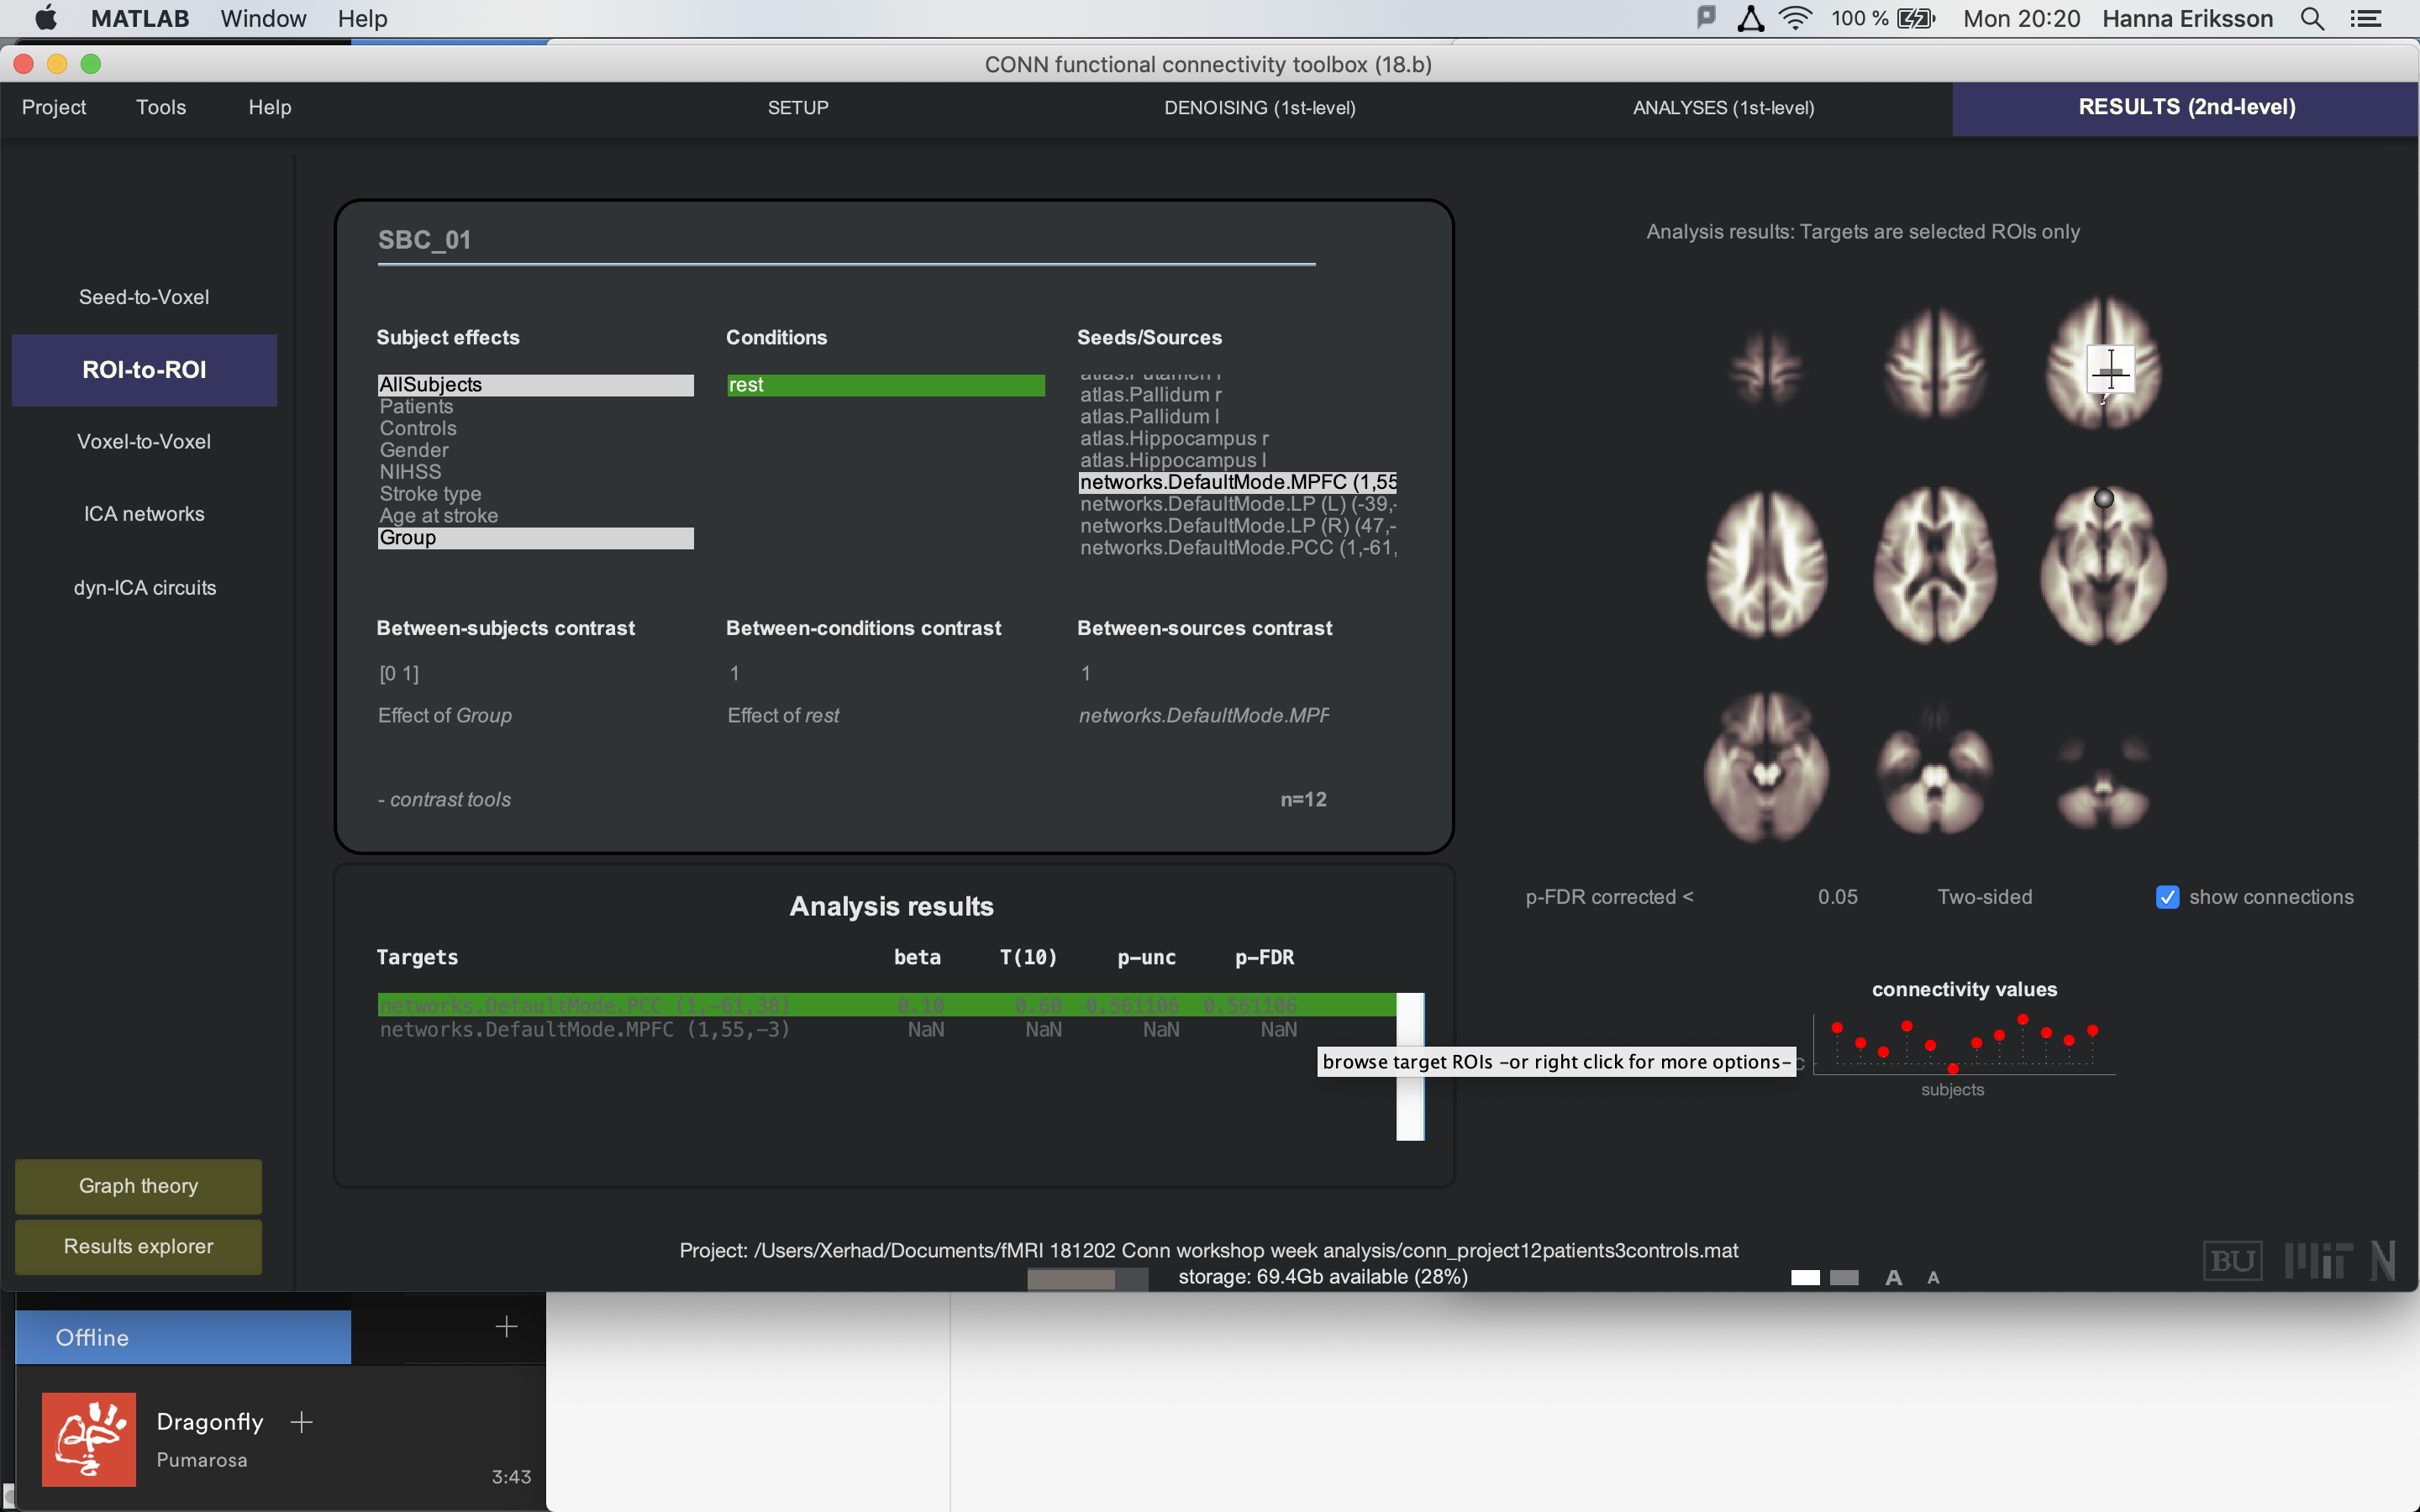Click the larger font size A icon
This screenshot has height=1512, width=2420.
[1893, 1277]
